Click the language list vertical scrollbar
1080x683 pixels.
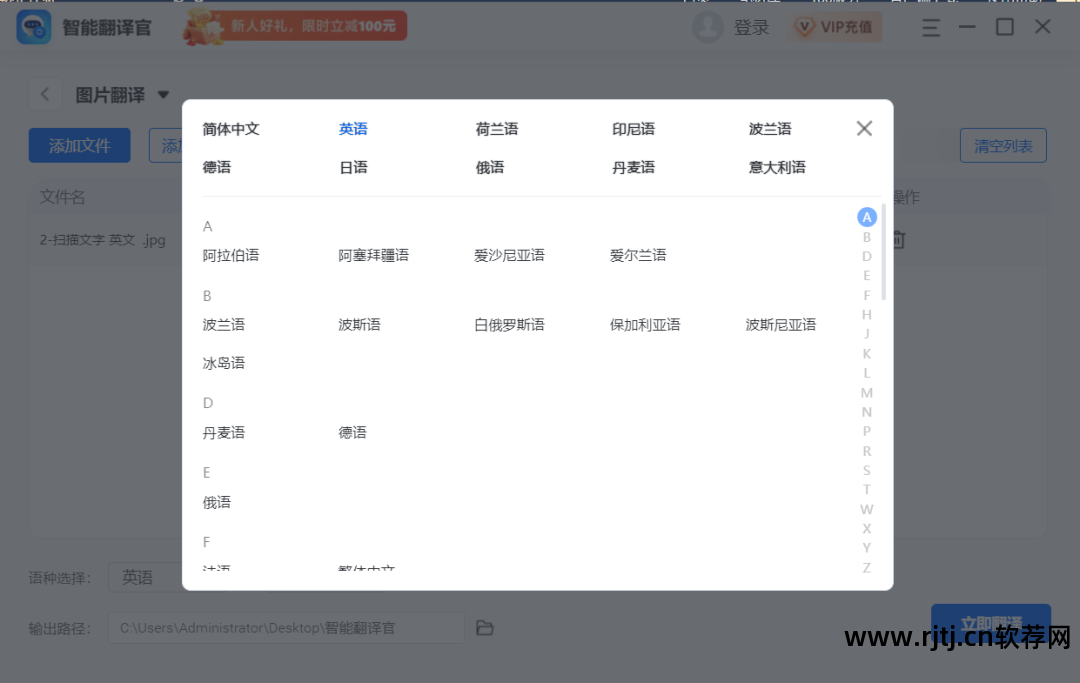click(x=884, y=252)
